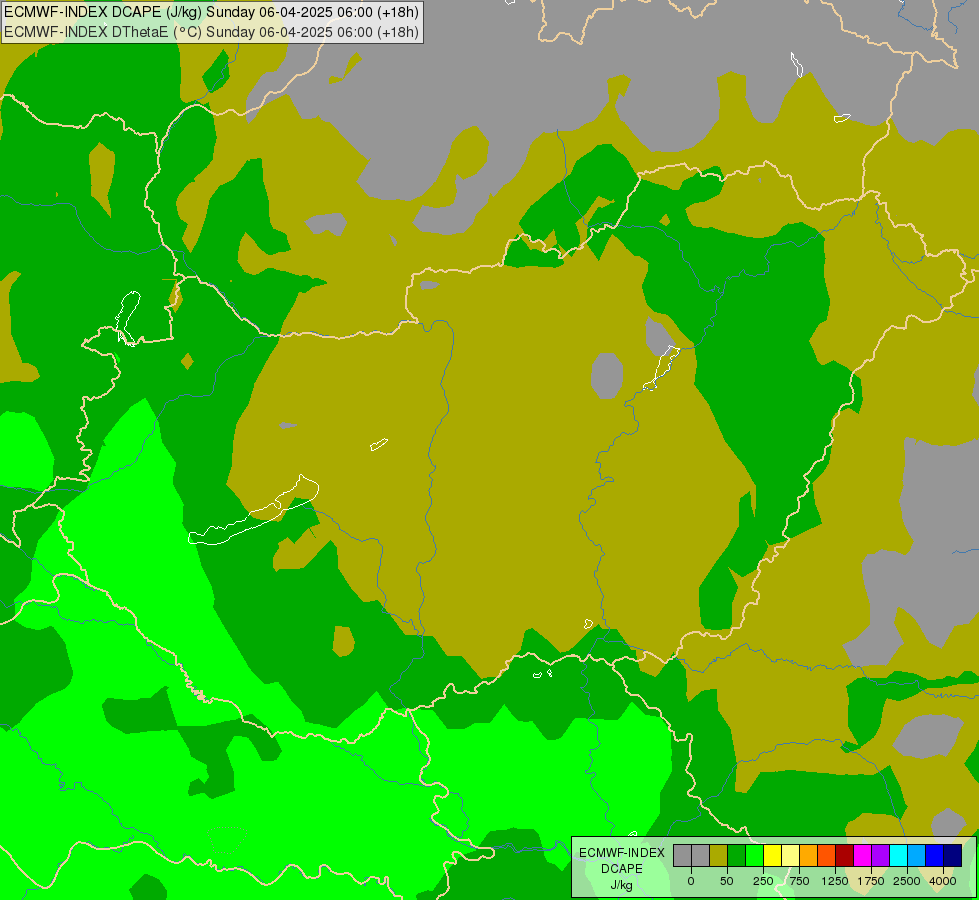979x900 pixels.
Task: Select the olive swatch in the DCAPE legend
Action: click(719, 855)
